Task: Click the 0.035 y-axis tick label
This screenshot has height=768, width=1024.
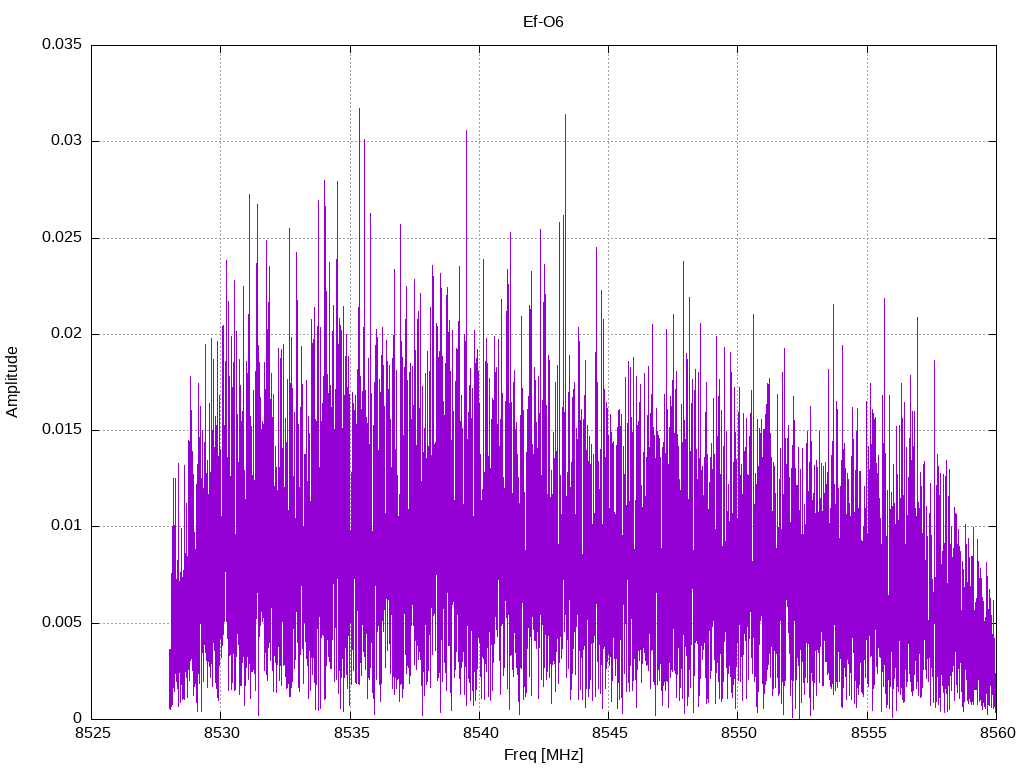Action: click(x=62, y=44)
